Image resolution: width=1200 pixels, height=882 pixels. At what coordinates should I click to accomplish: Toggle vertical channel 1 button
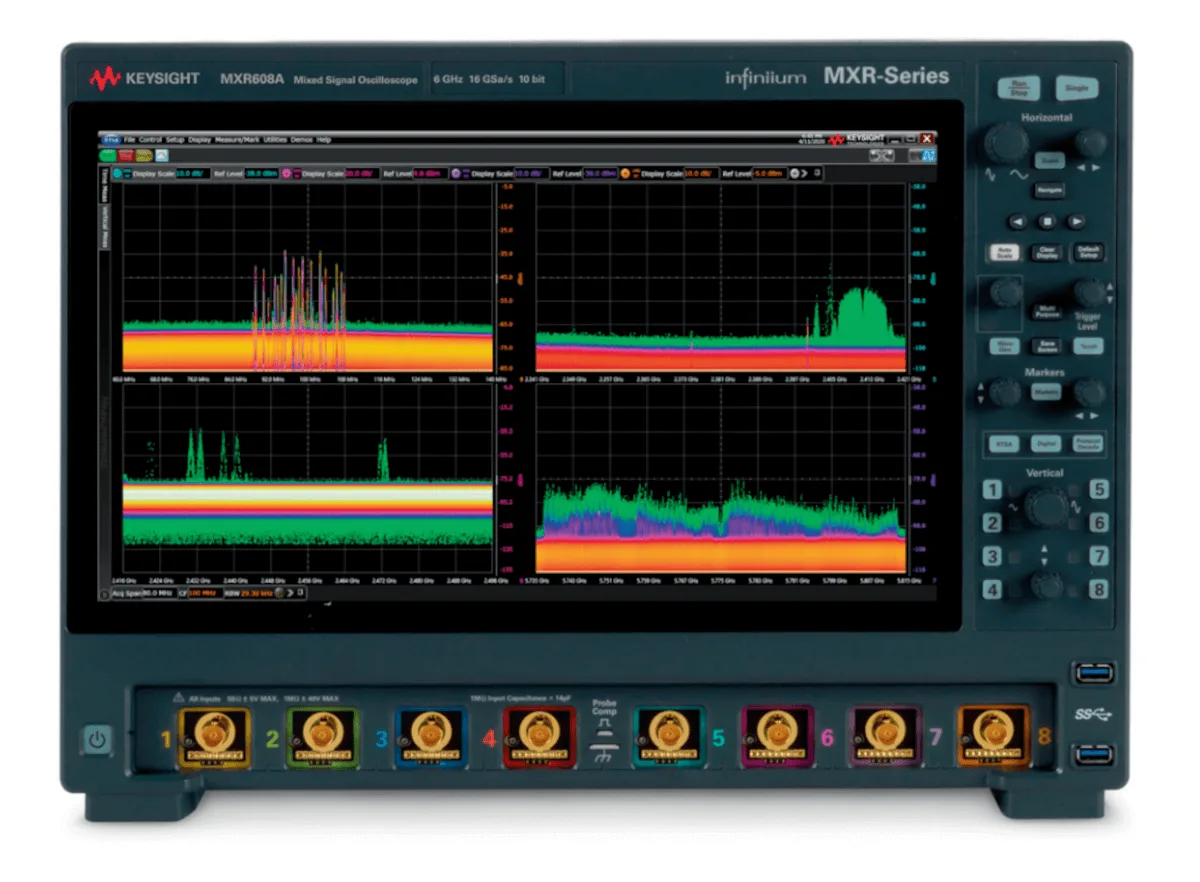992,490
